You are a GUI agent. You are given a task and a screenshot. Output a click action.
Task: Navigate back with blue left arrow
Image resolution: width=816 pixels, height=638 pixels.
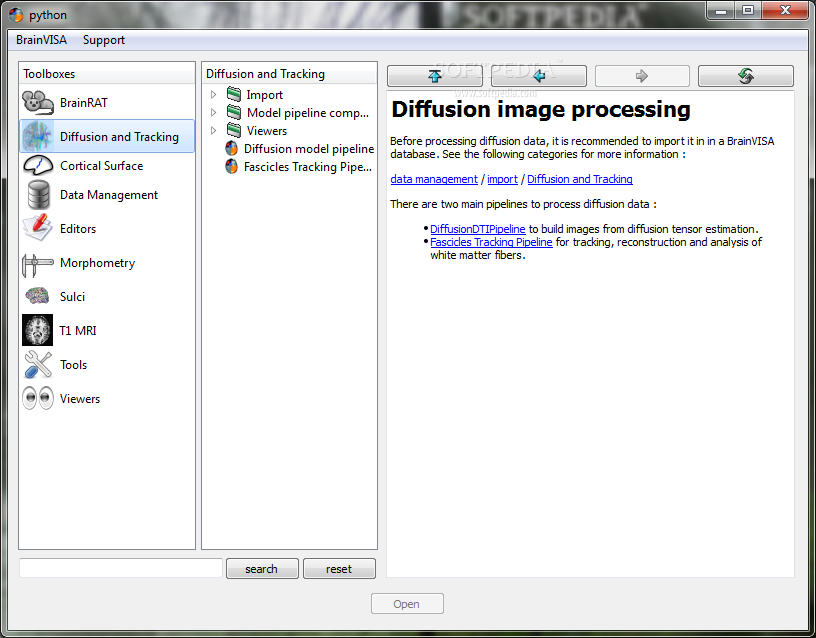(539, 76)
